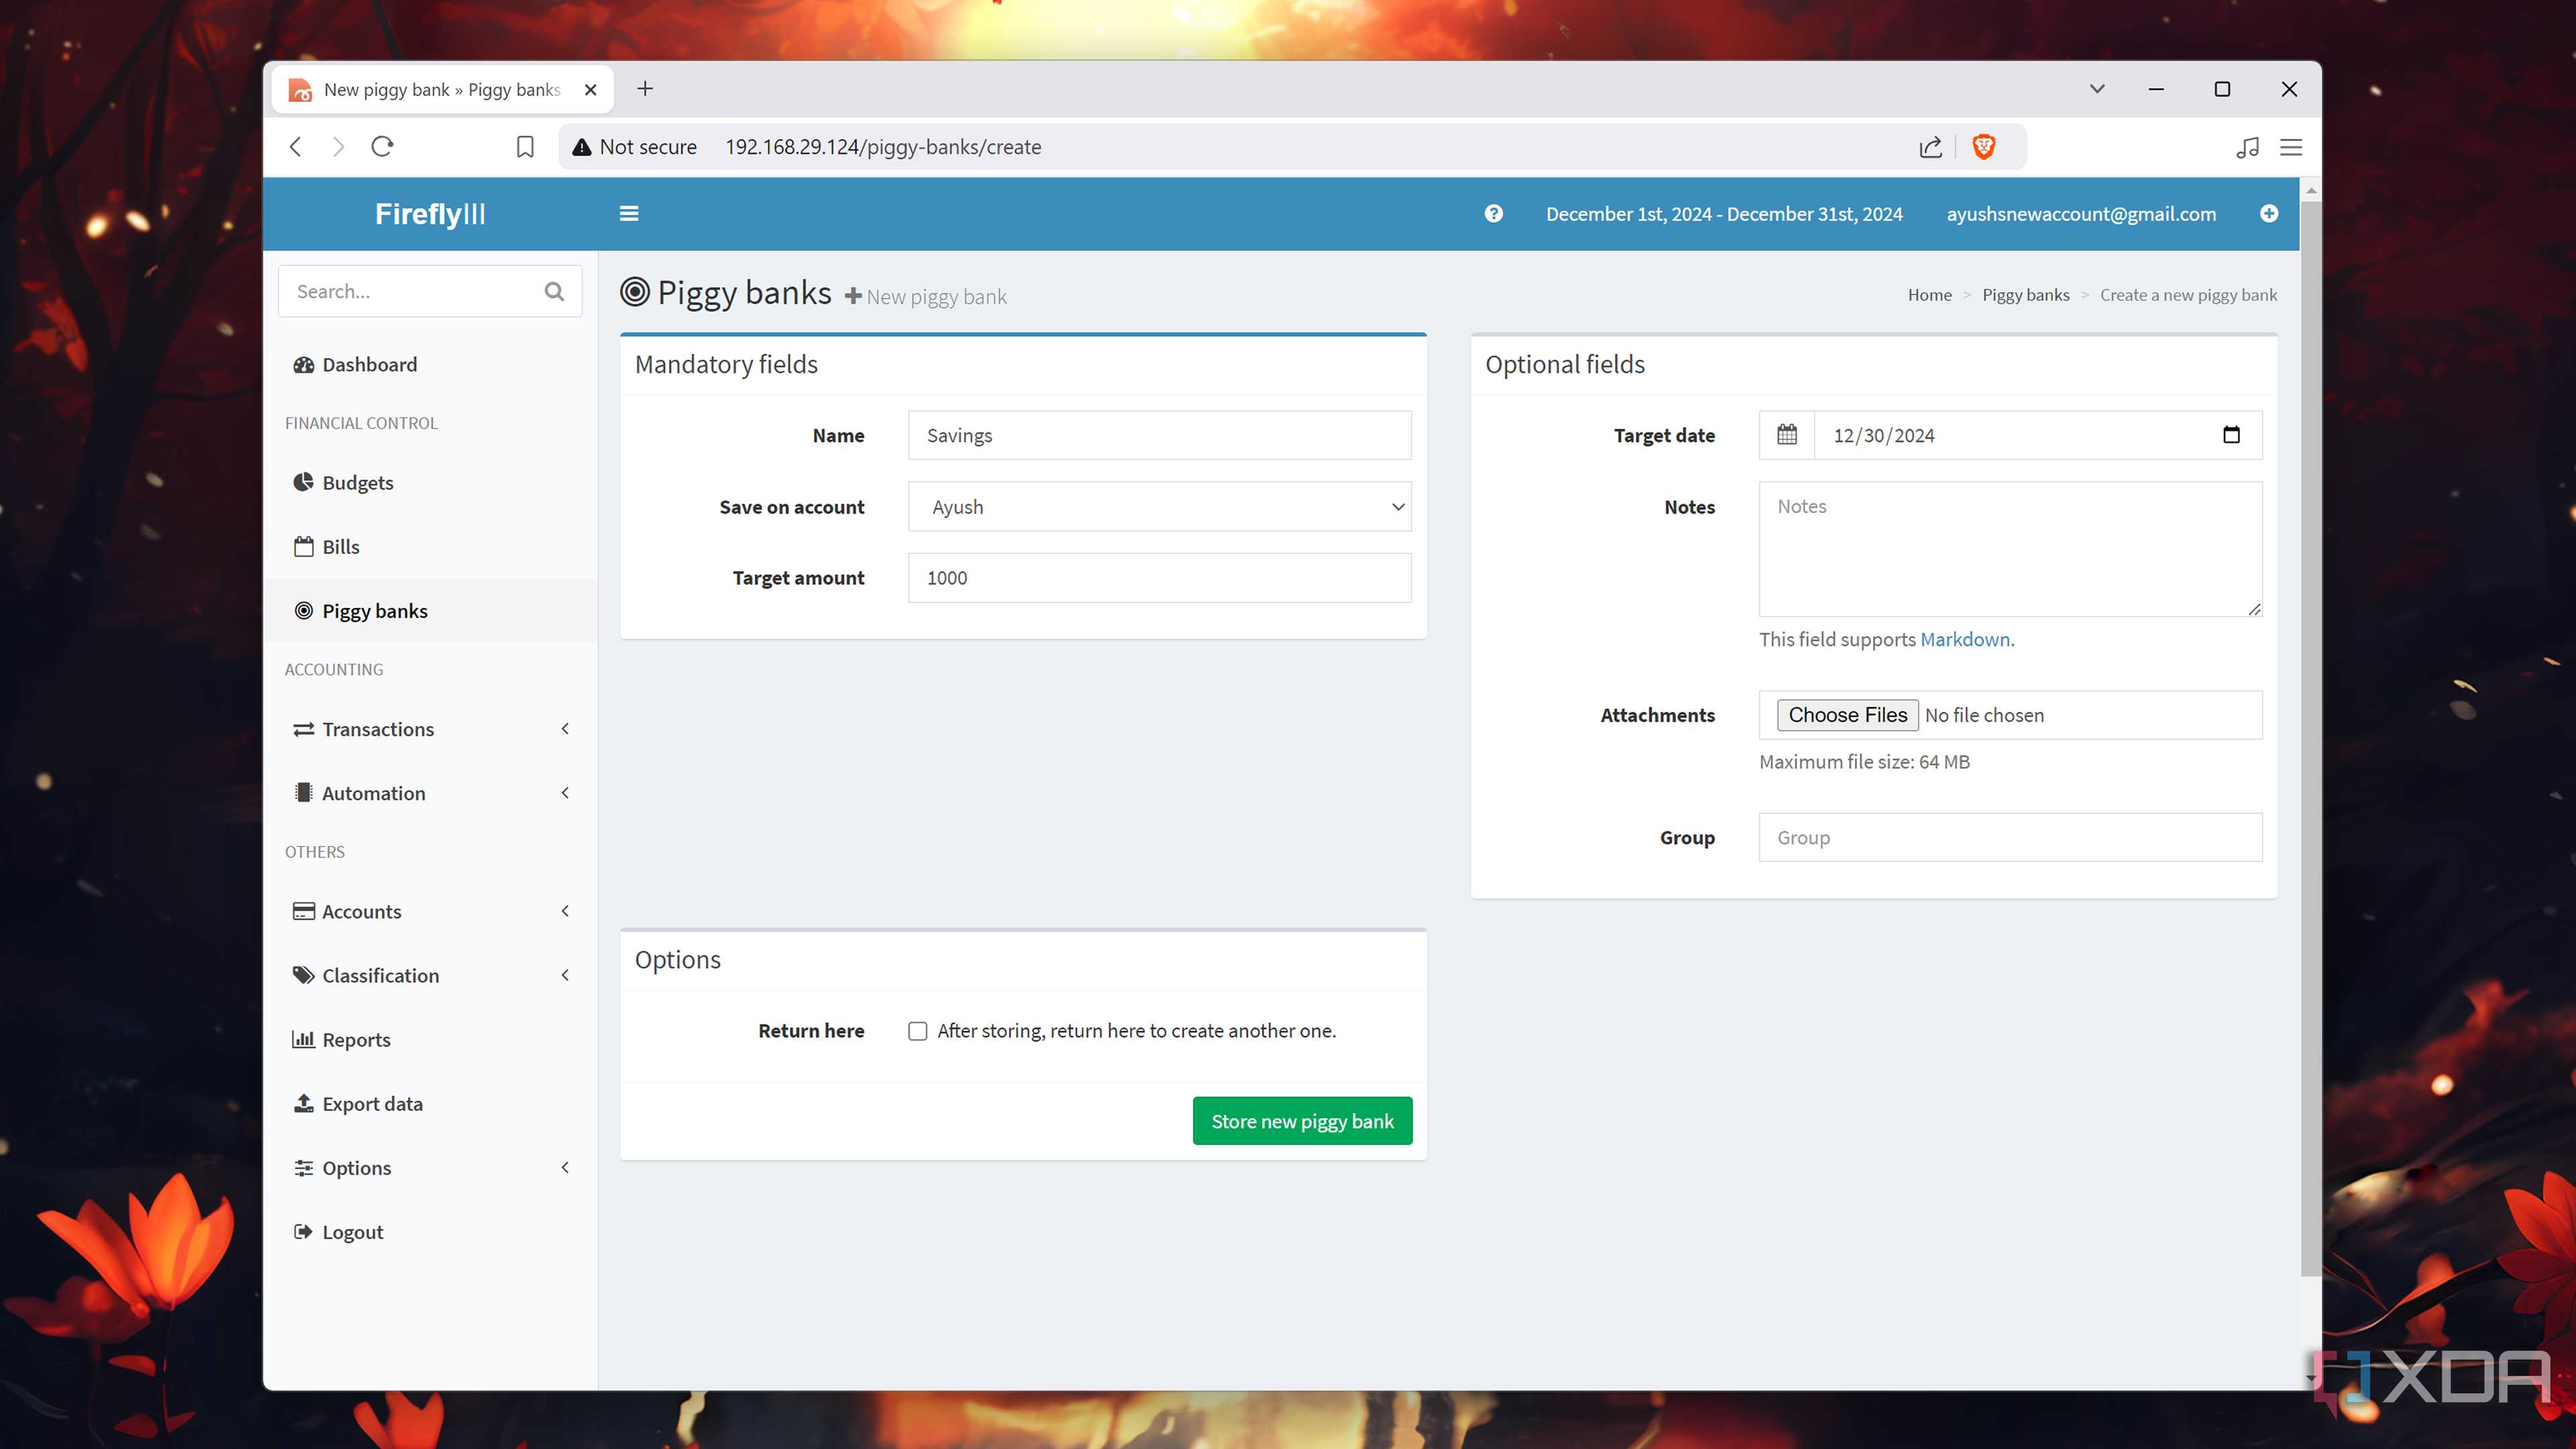Image resolution: width=2576 pixels, height=1449 pixels.
Task: Click the page vertical scrollbar
Action: [2310, 738]
